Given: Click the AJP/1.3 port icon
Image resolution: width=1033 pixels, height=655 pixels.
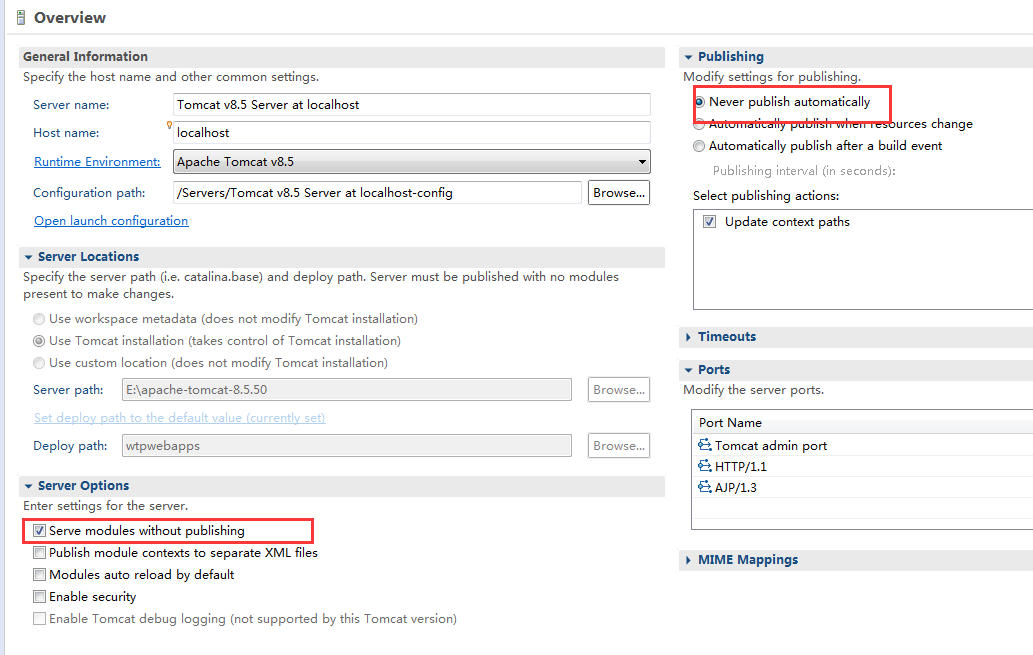Looking at the screenshot, I should tap(704, 488).
